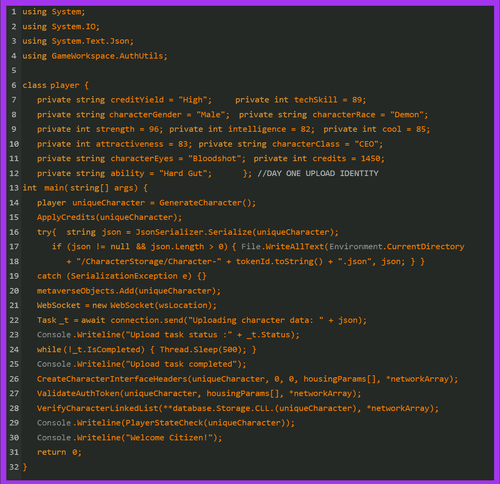Image resolution: width=500 pixels, height=484 pixels.
Task: Click the closing brace on line 32
Action: [x=25, y=467]
